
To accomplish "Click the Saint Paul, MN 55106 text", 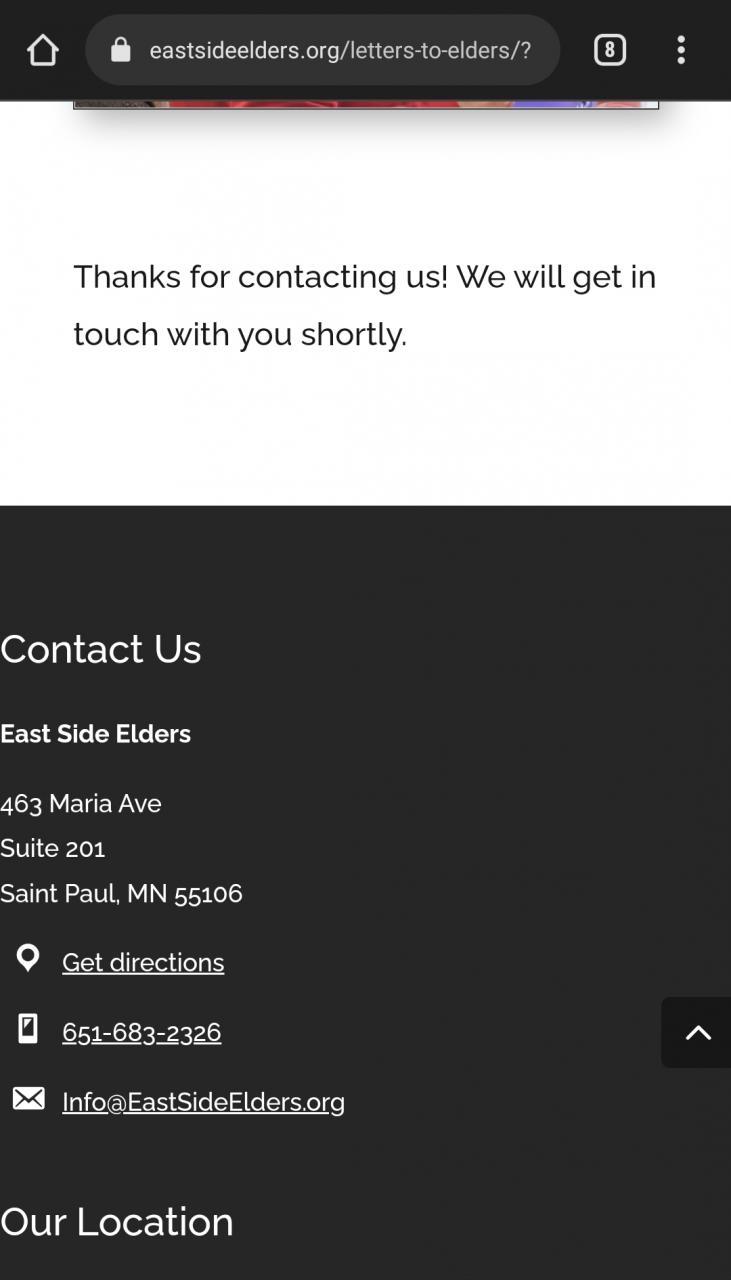I will coord(121,893).
